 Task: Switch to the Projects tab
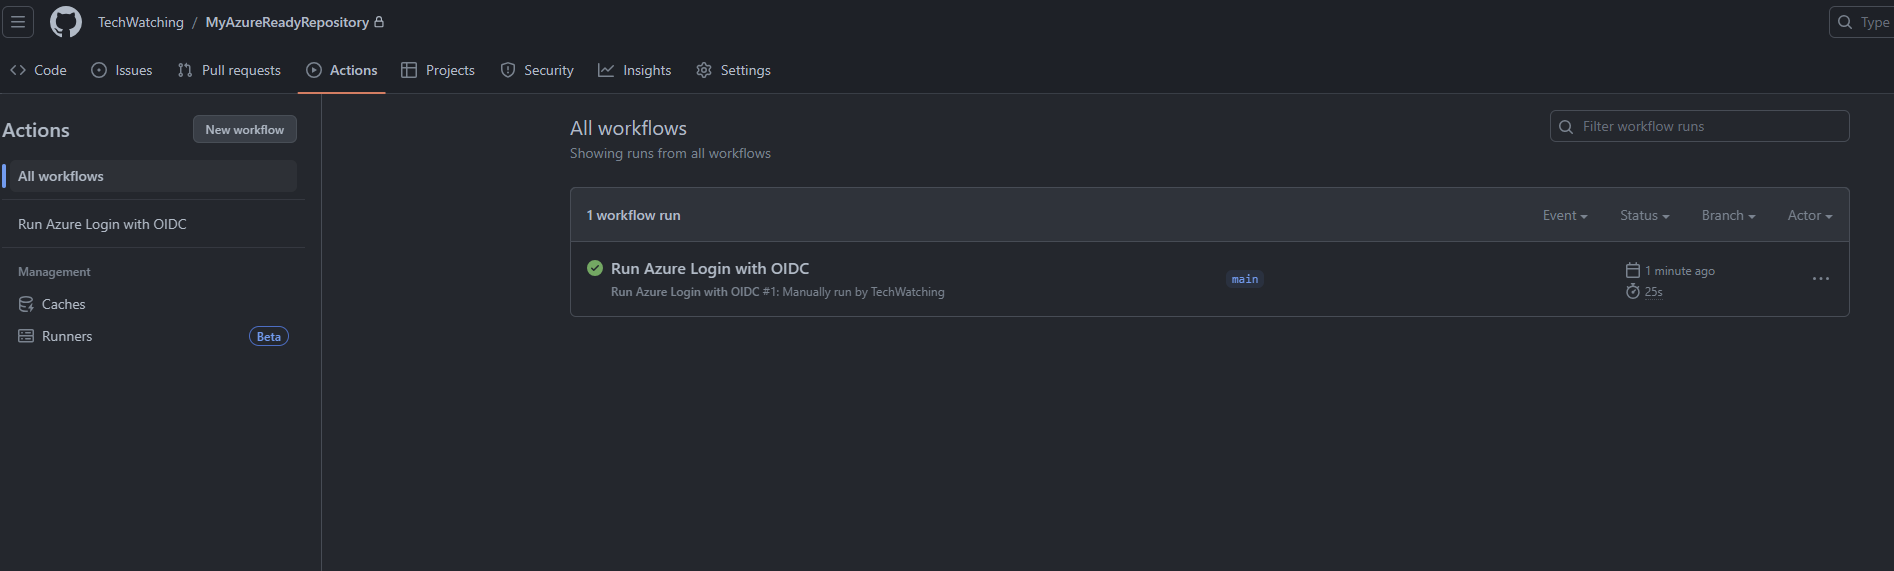438,70
